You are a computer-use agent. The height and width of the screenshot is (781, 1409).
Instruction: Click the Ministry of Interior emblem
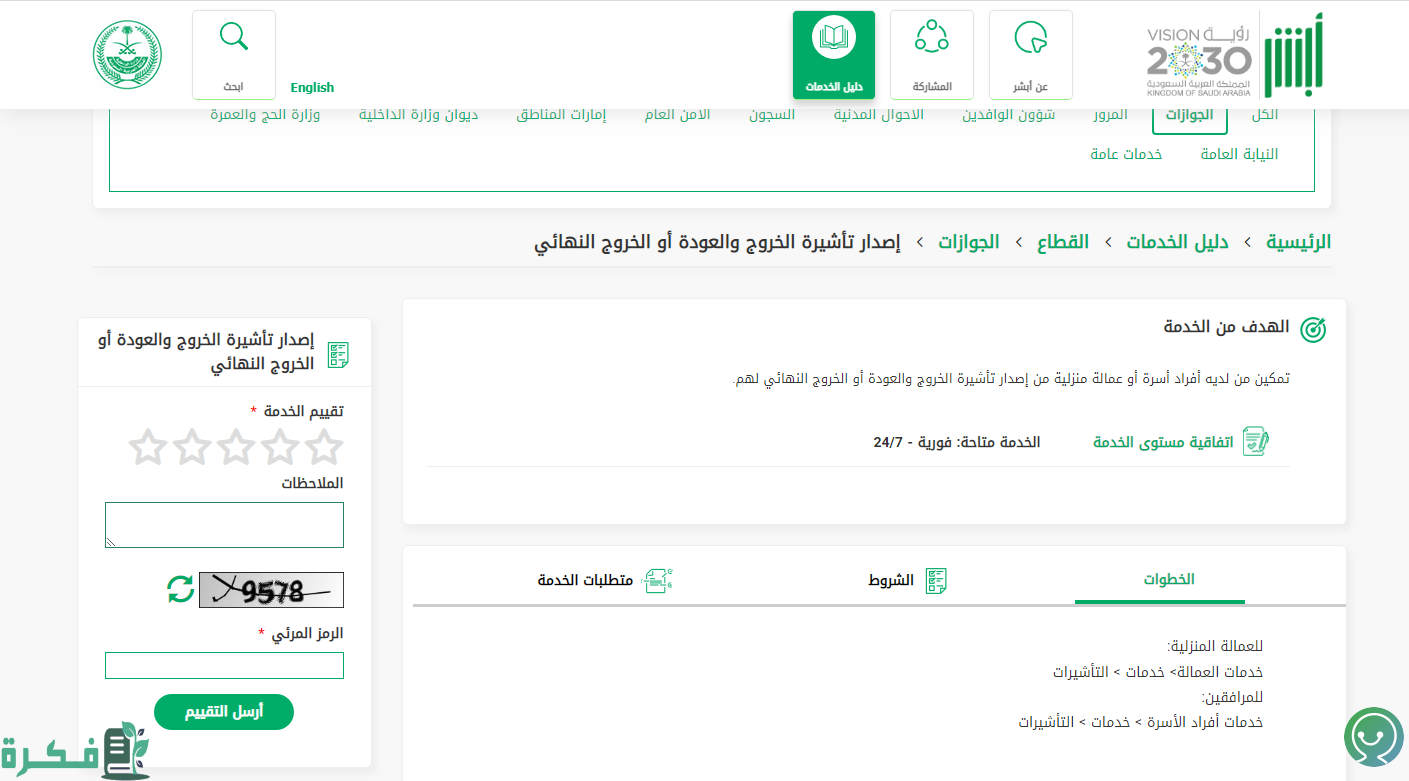click(x=128, y=55)
